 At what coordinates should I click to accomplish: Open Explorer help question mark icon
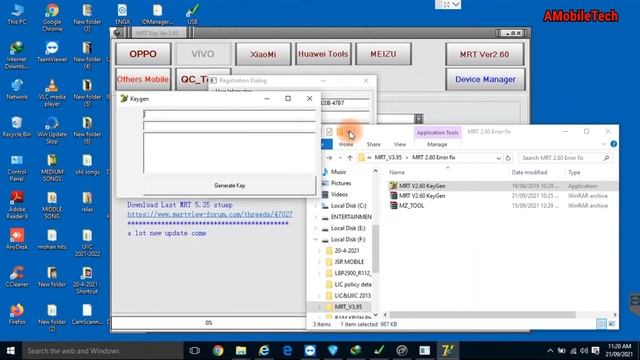(x=613, y=144)
